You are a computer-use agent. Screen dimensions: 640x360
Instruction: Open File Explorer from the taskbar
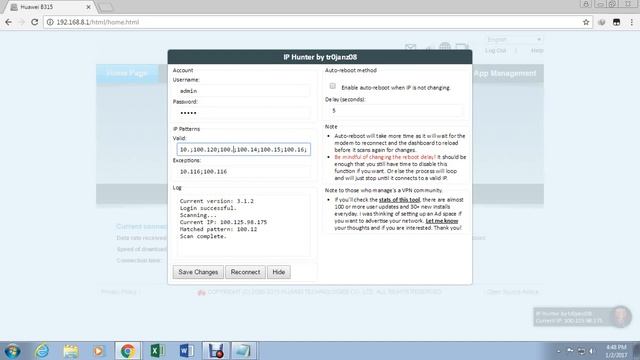click(x=71, y=351)
